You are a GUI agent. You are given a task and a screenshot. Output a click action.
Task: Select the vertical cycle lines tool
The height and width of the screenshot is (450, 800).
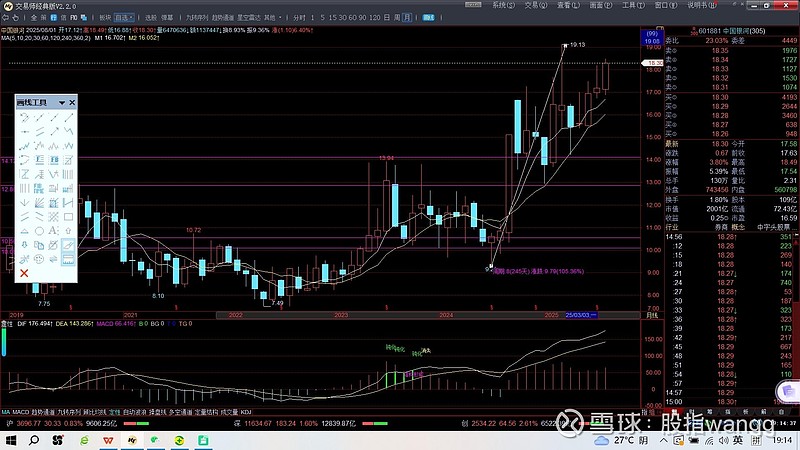pos(68,174)
